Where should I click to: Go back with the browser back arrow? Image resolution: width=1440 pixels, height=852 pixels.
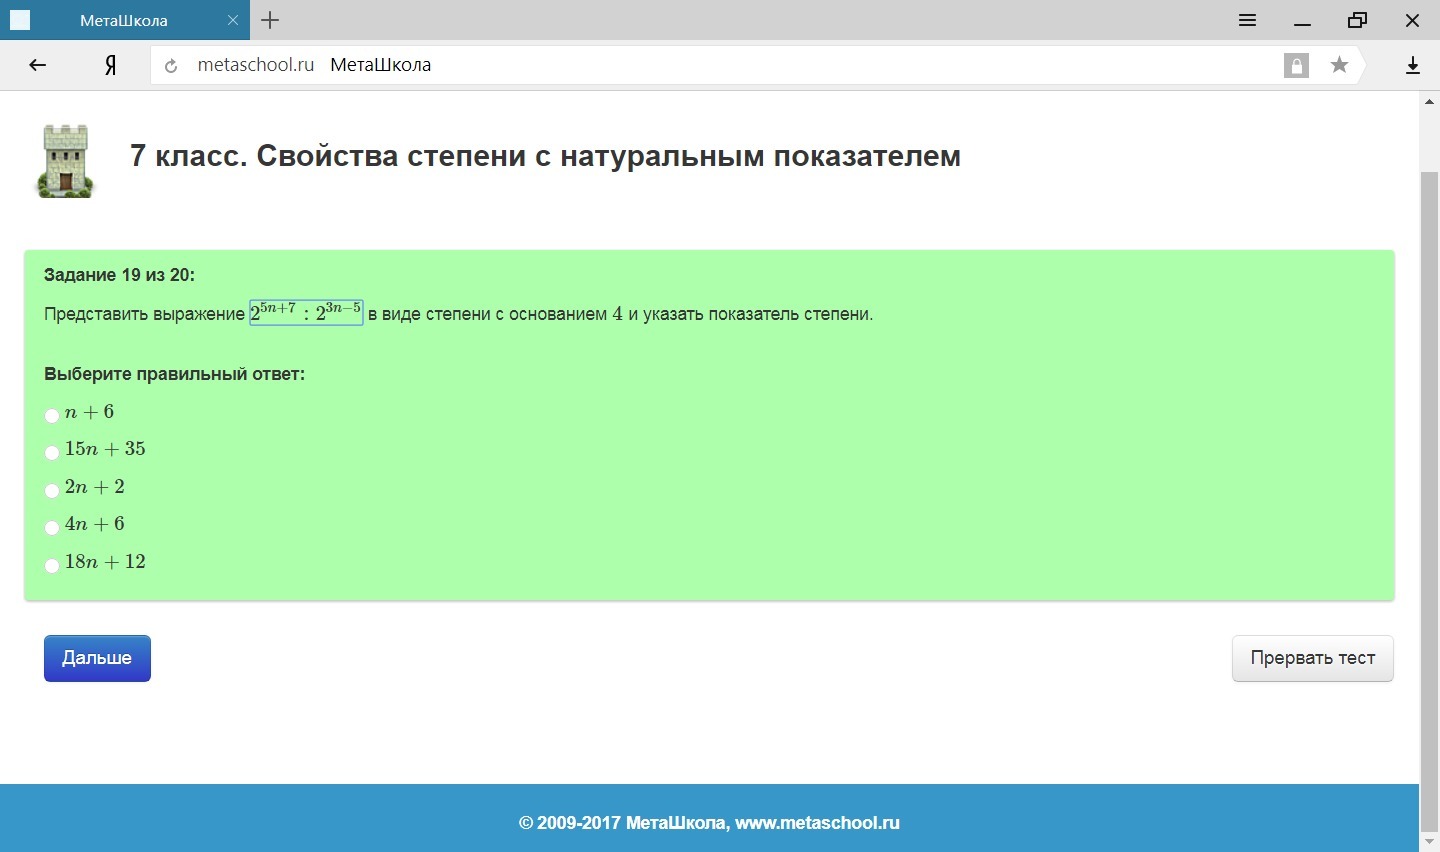38,65
